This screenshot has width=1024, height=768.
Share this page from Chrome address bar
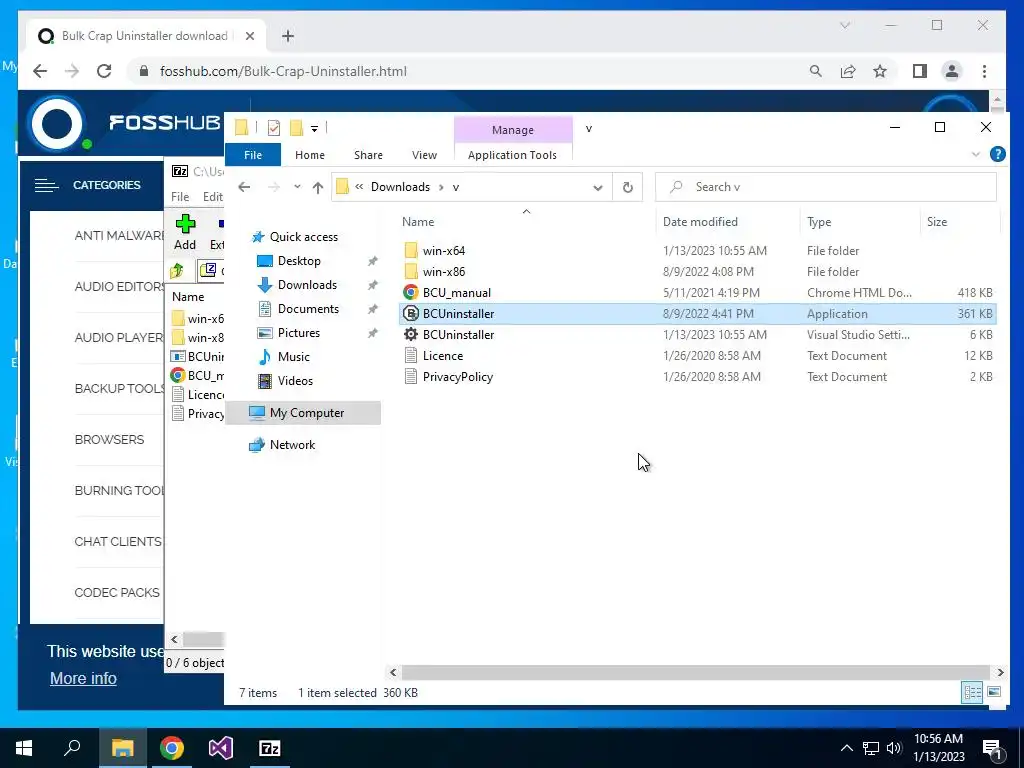pos(848,71)
